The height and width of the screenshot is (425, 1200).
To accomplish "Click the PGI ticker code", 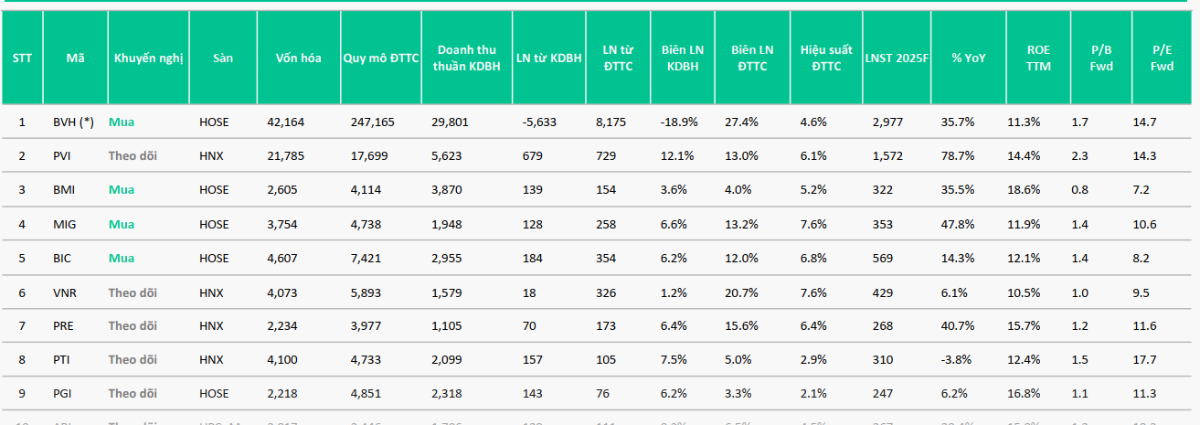I will coord(63,394).
